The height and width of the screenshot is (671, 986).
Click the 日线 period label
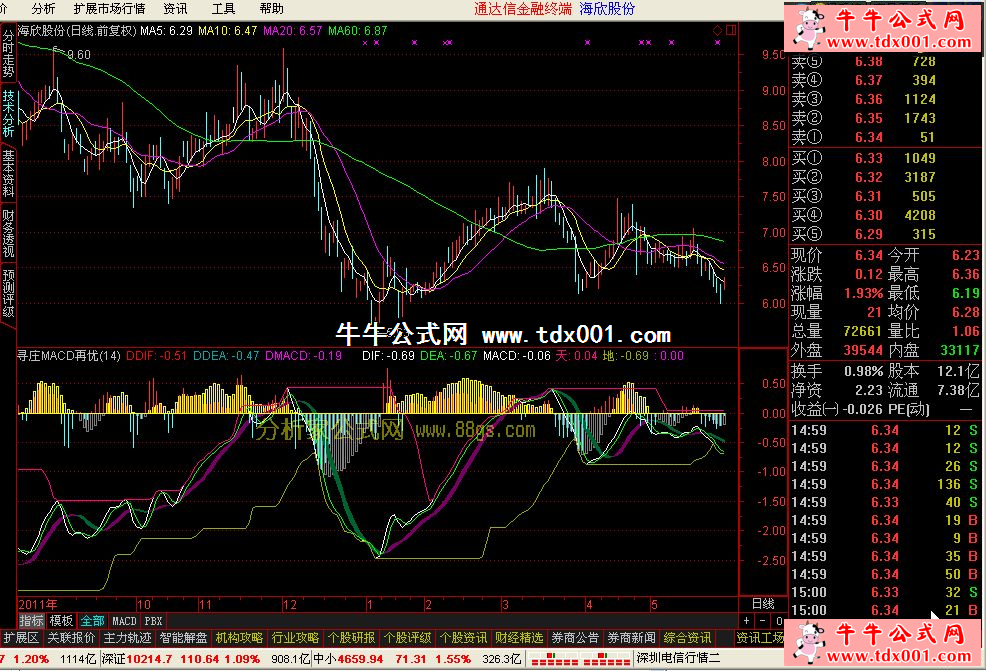pos(763,604)
